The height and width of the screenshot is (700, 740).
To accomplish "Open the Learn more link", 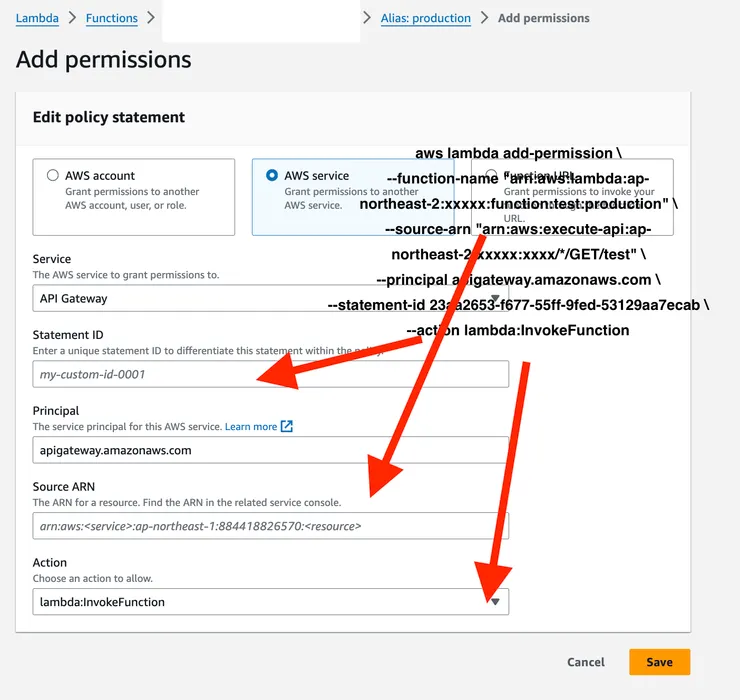I will tap(251, 427).
